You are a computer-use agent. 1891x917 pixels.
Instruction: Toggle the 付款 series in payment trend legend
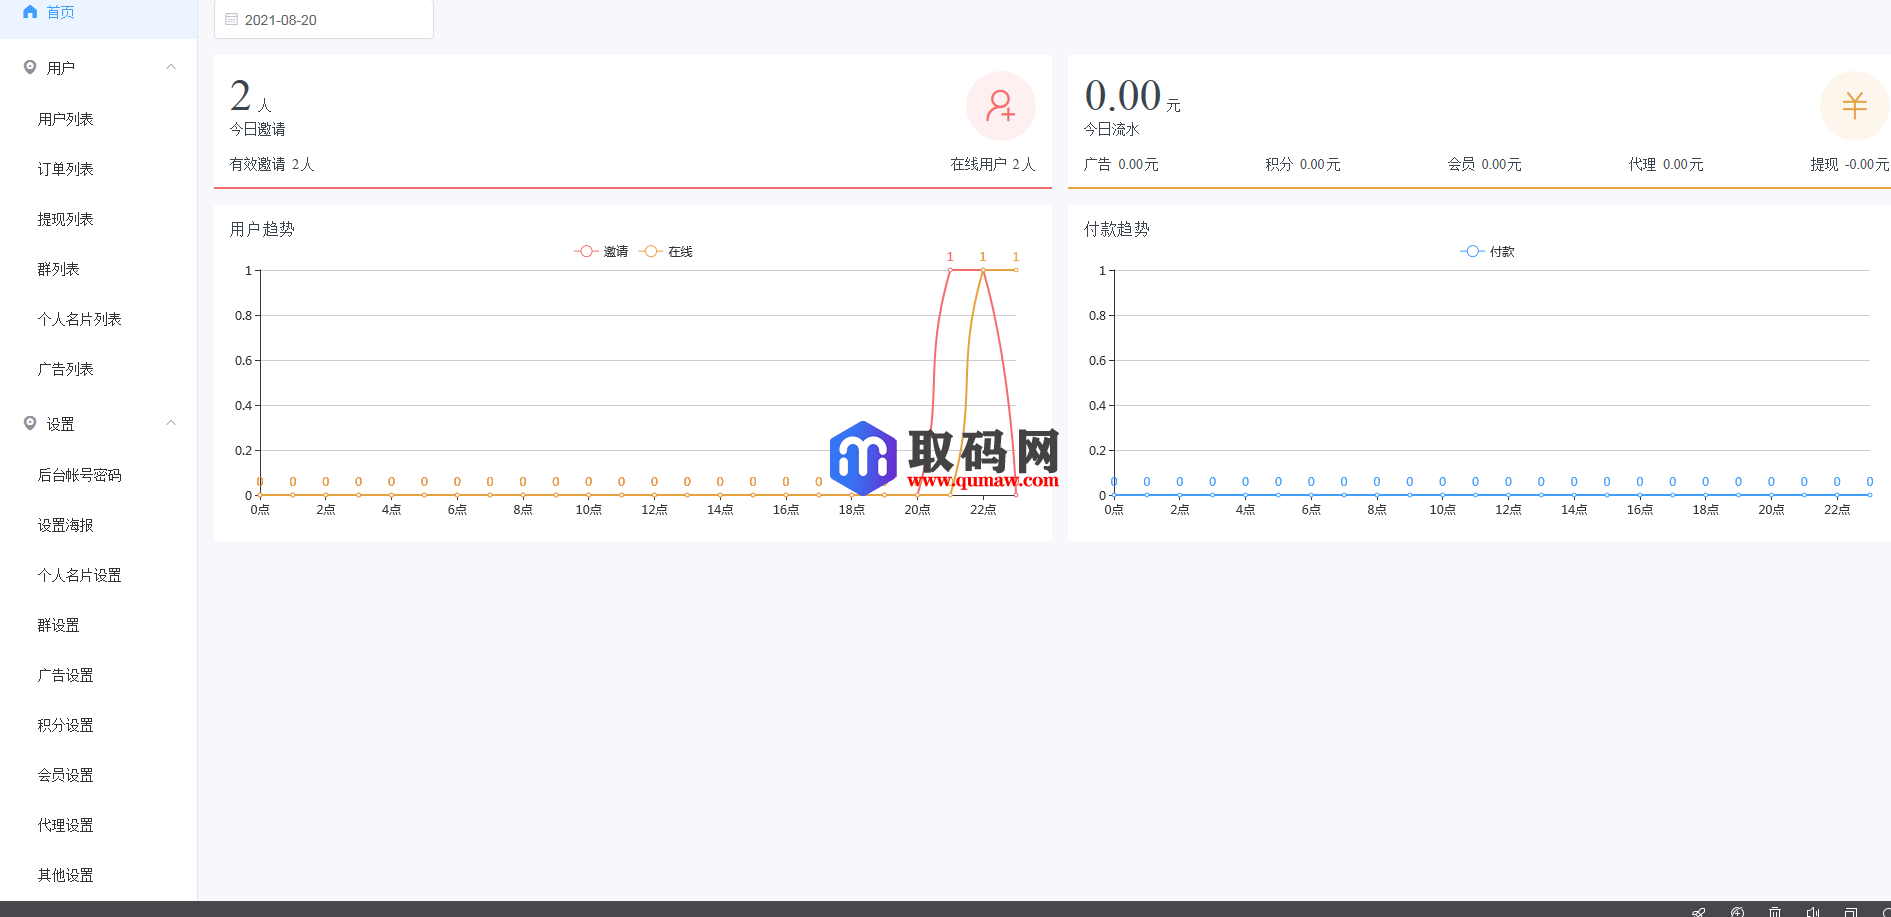tap(1489, 251)
